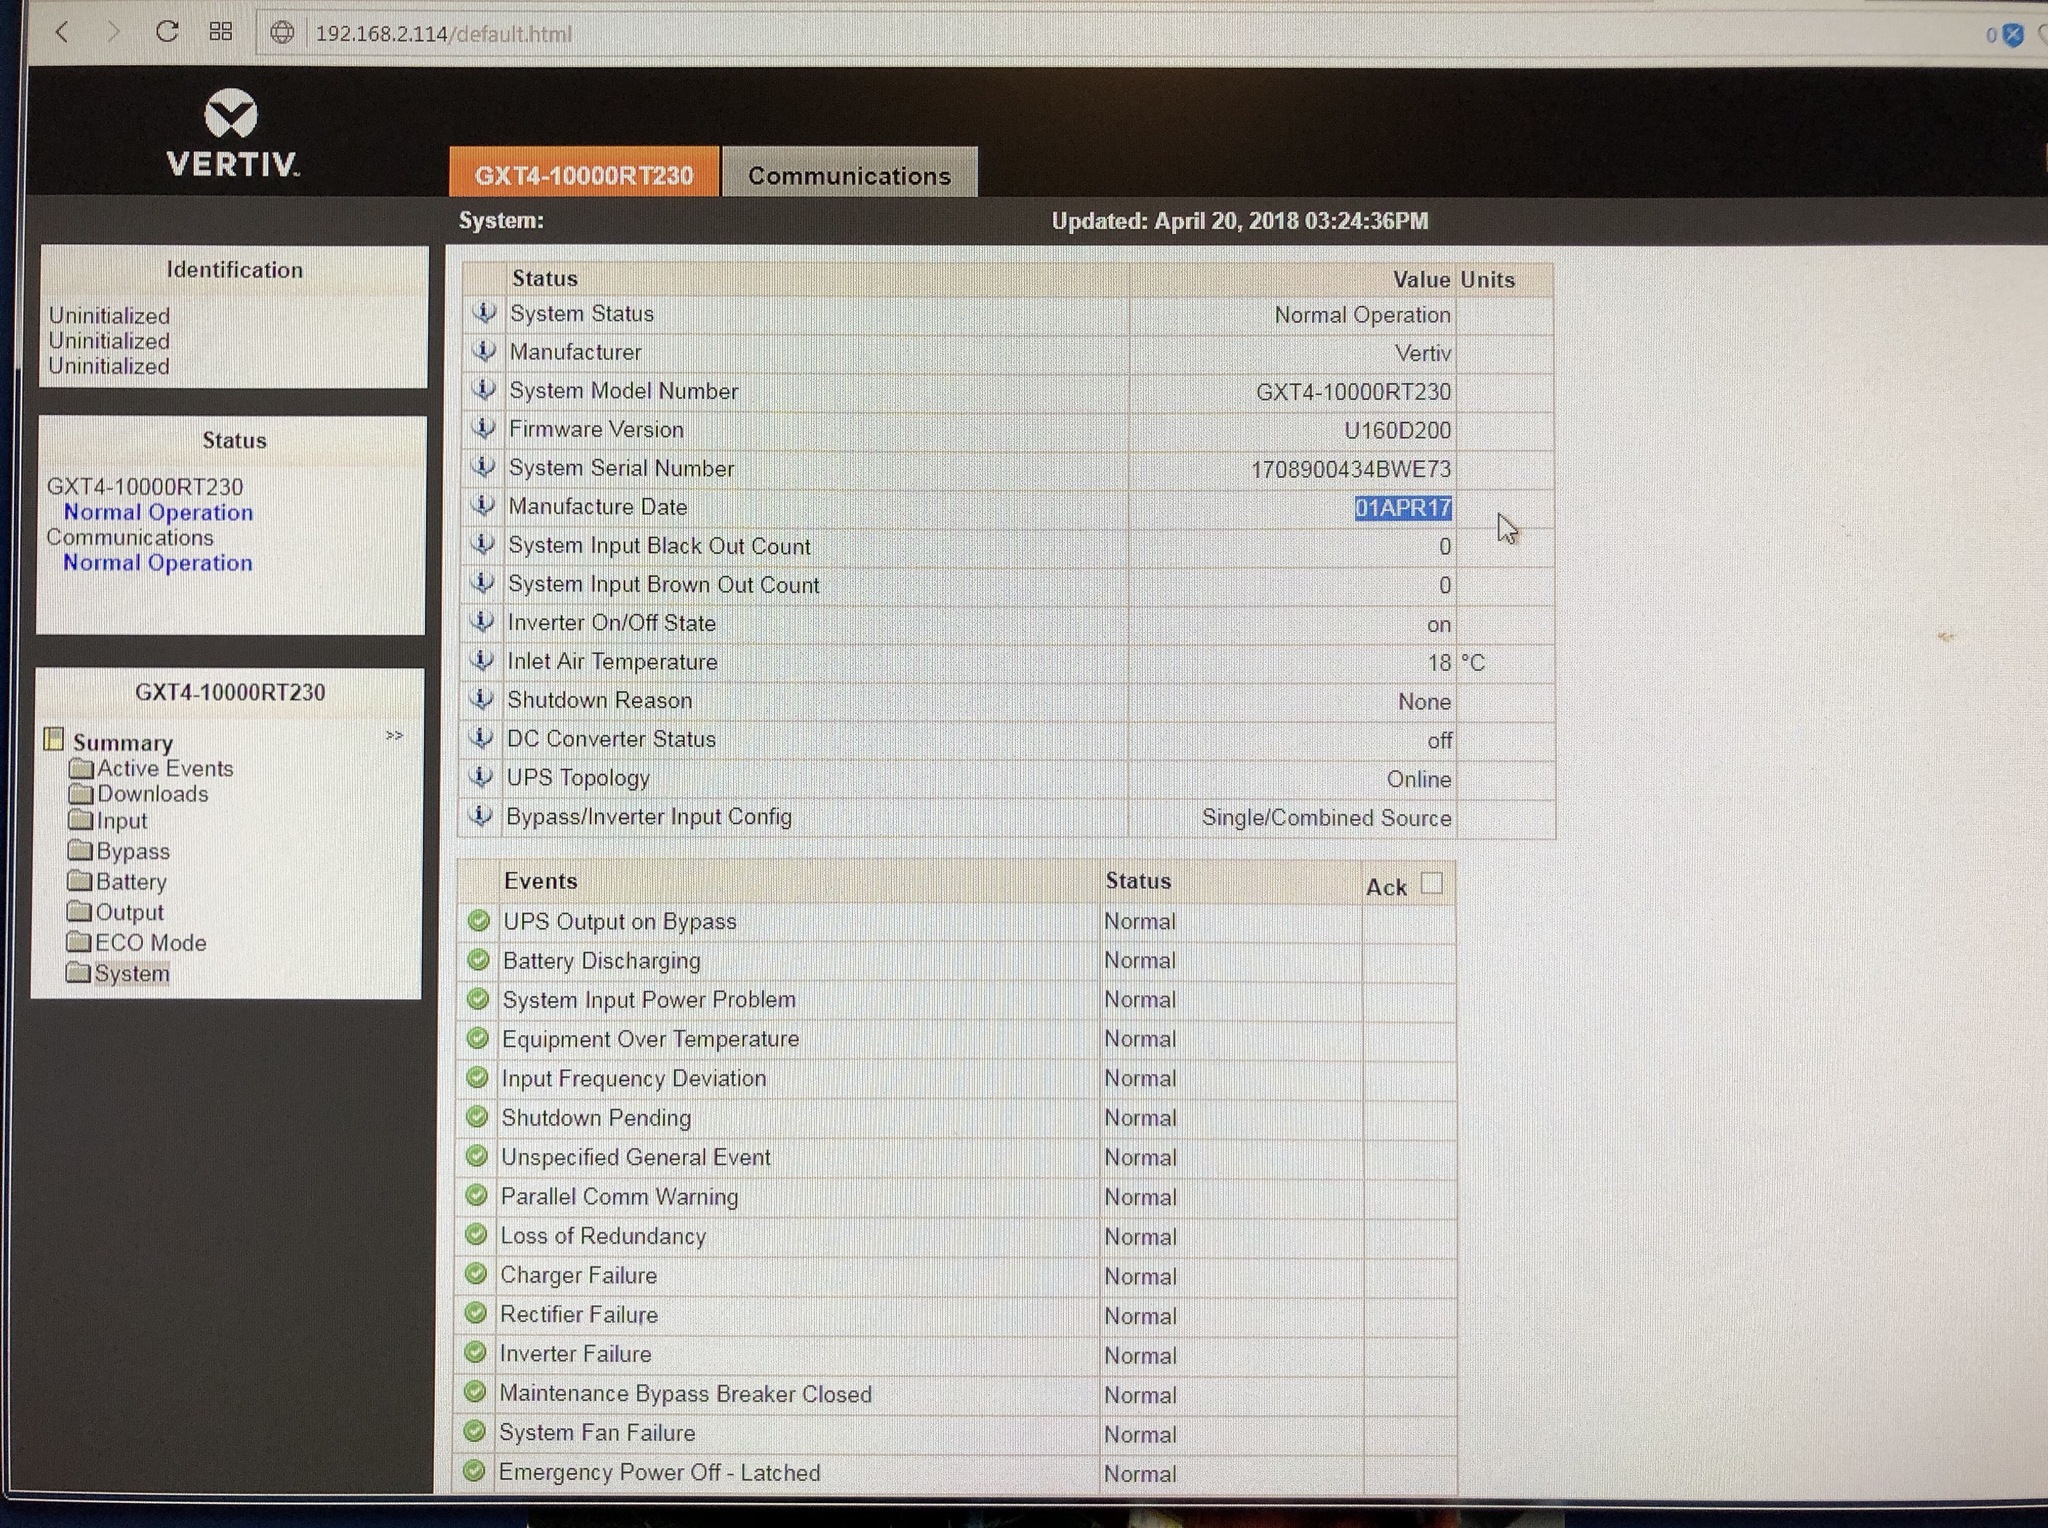This screenshot has width=2048, height=1528.
Task: Click green icon for System Input Power Problem
Action: [x=478, y=999]
